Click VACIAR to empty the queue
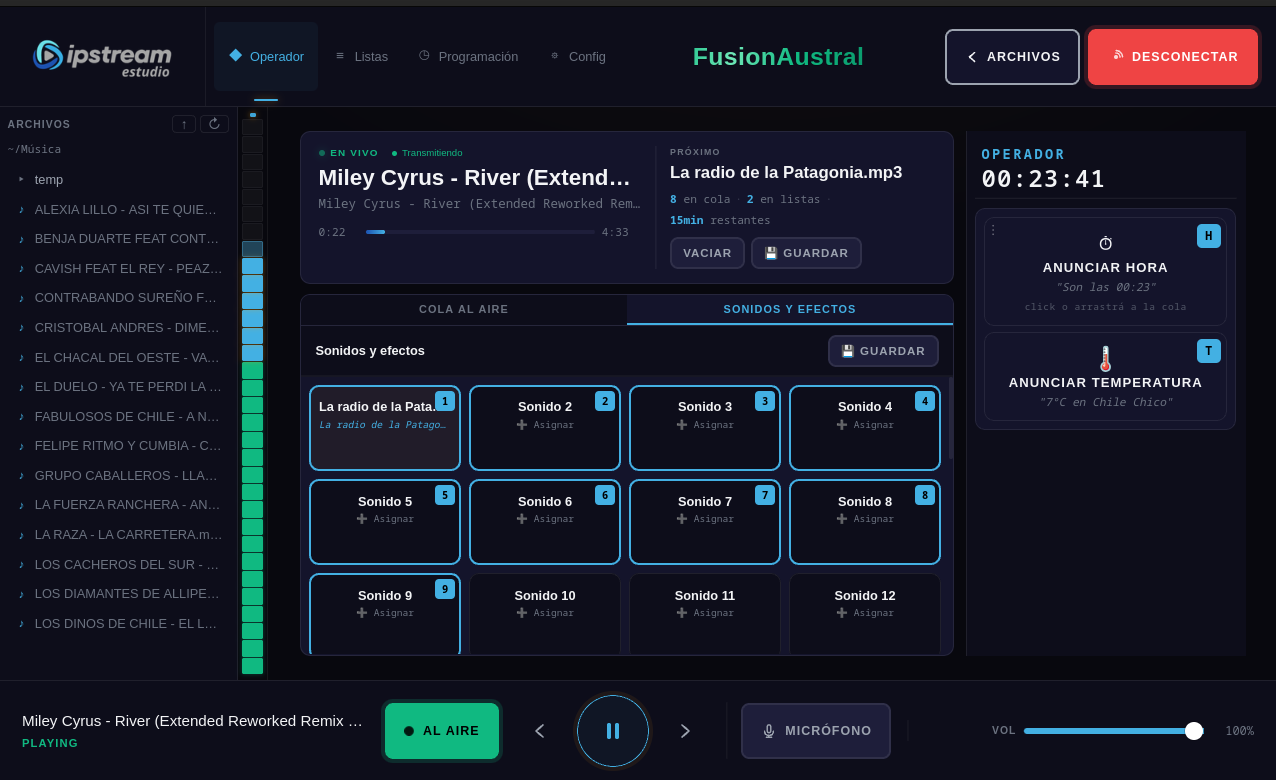Viewport: 1276px width, 780px height. click(707, 253)
